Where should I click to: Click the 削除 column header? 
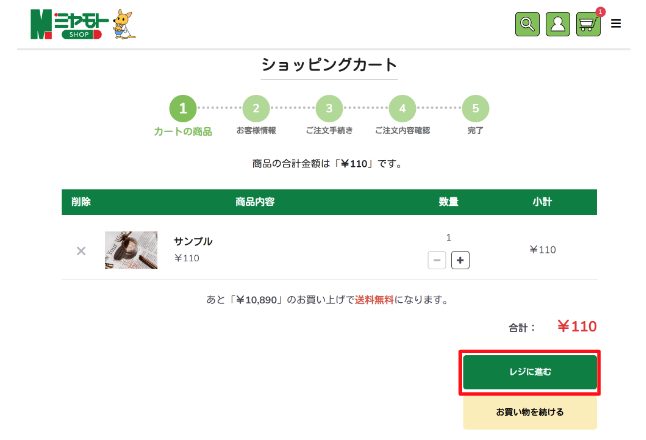(x=81, y=202)
